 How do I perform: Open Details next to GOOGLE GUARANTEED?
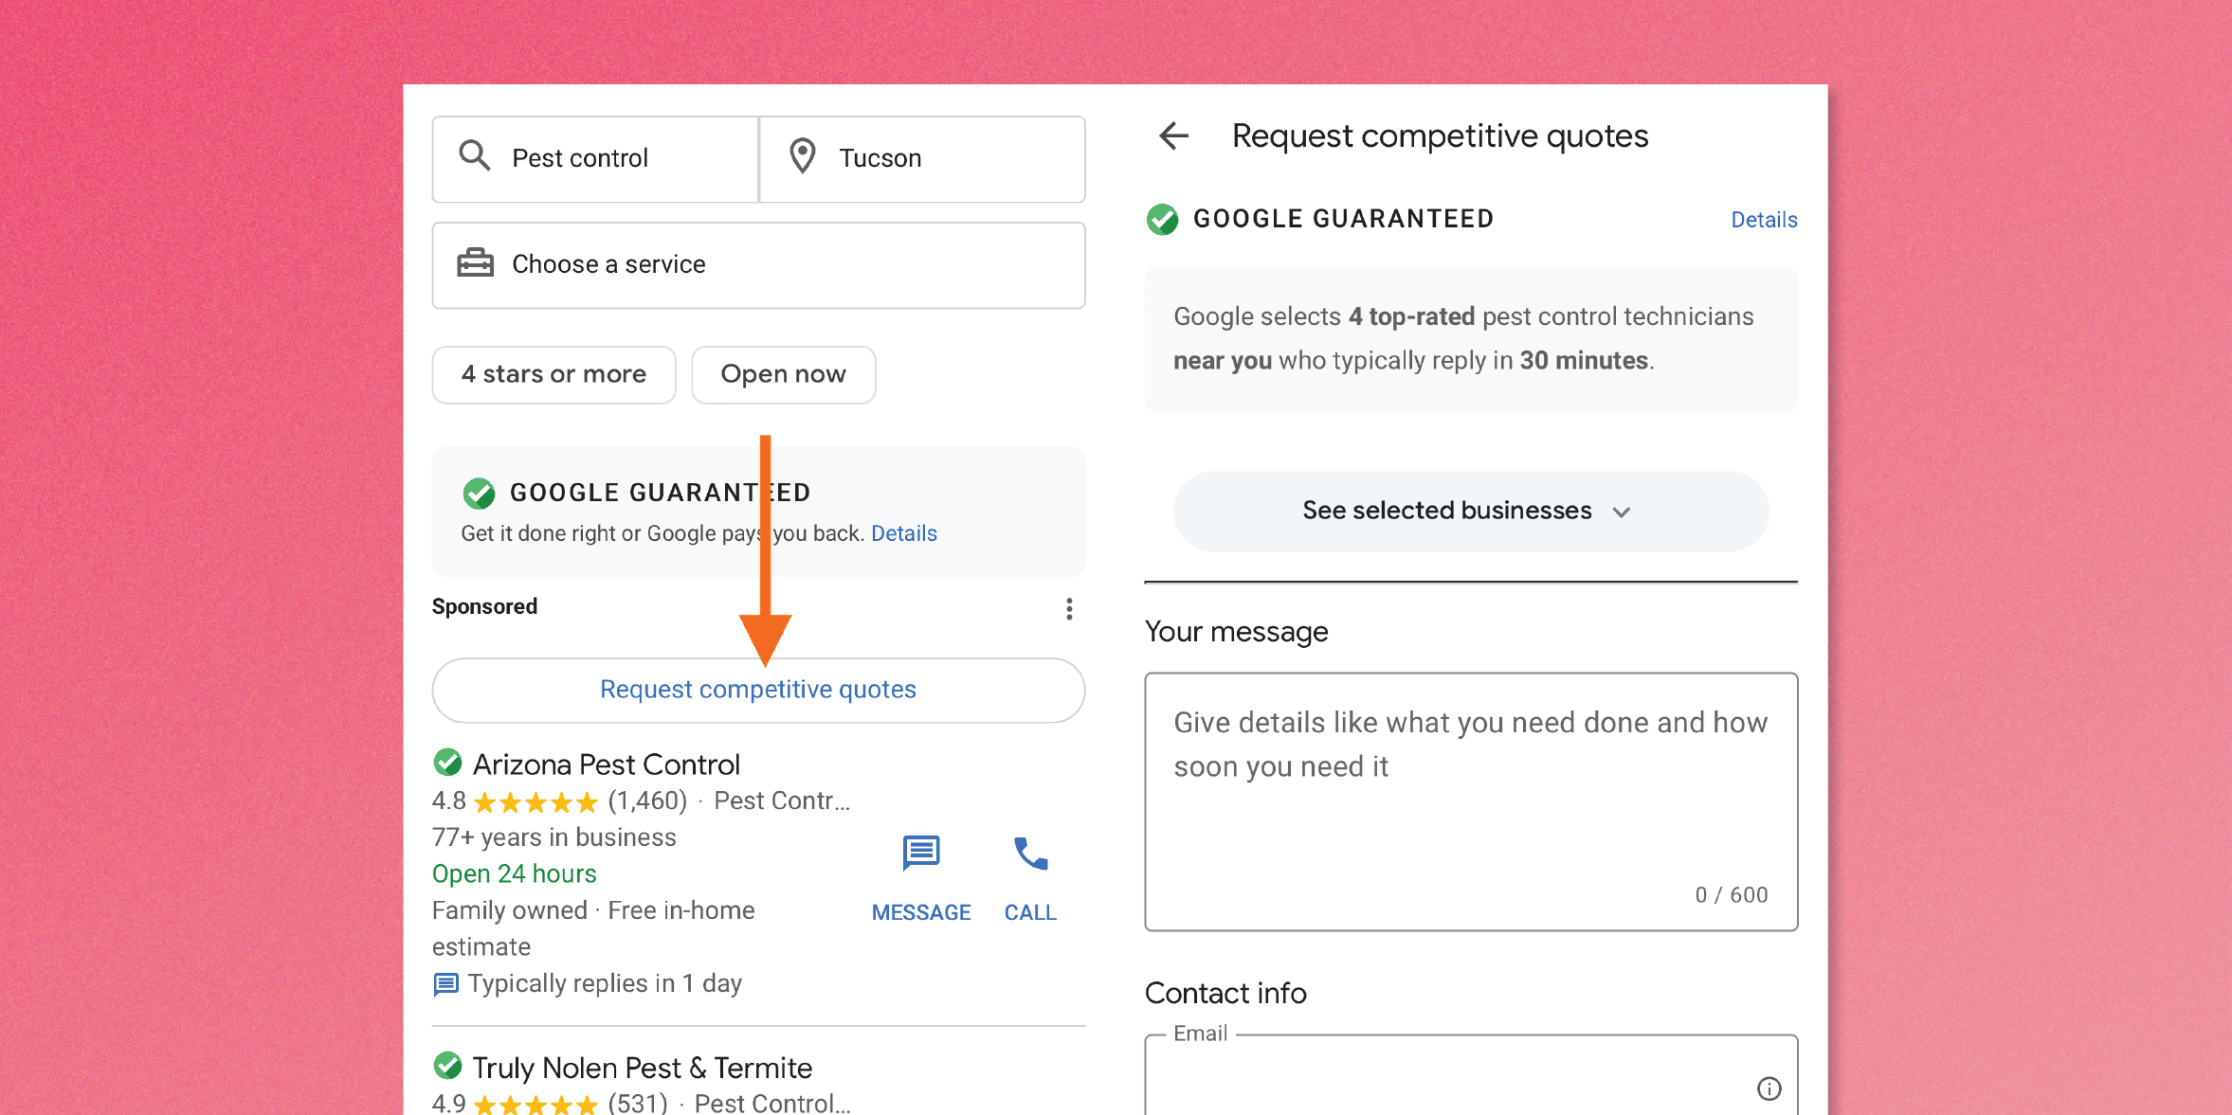click(x=1763, y=219)
